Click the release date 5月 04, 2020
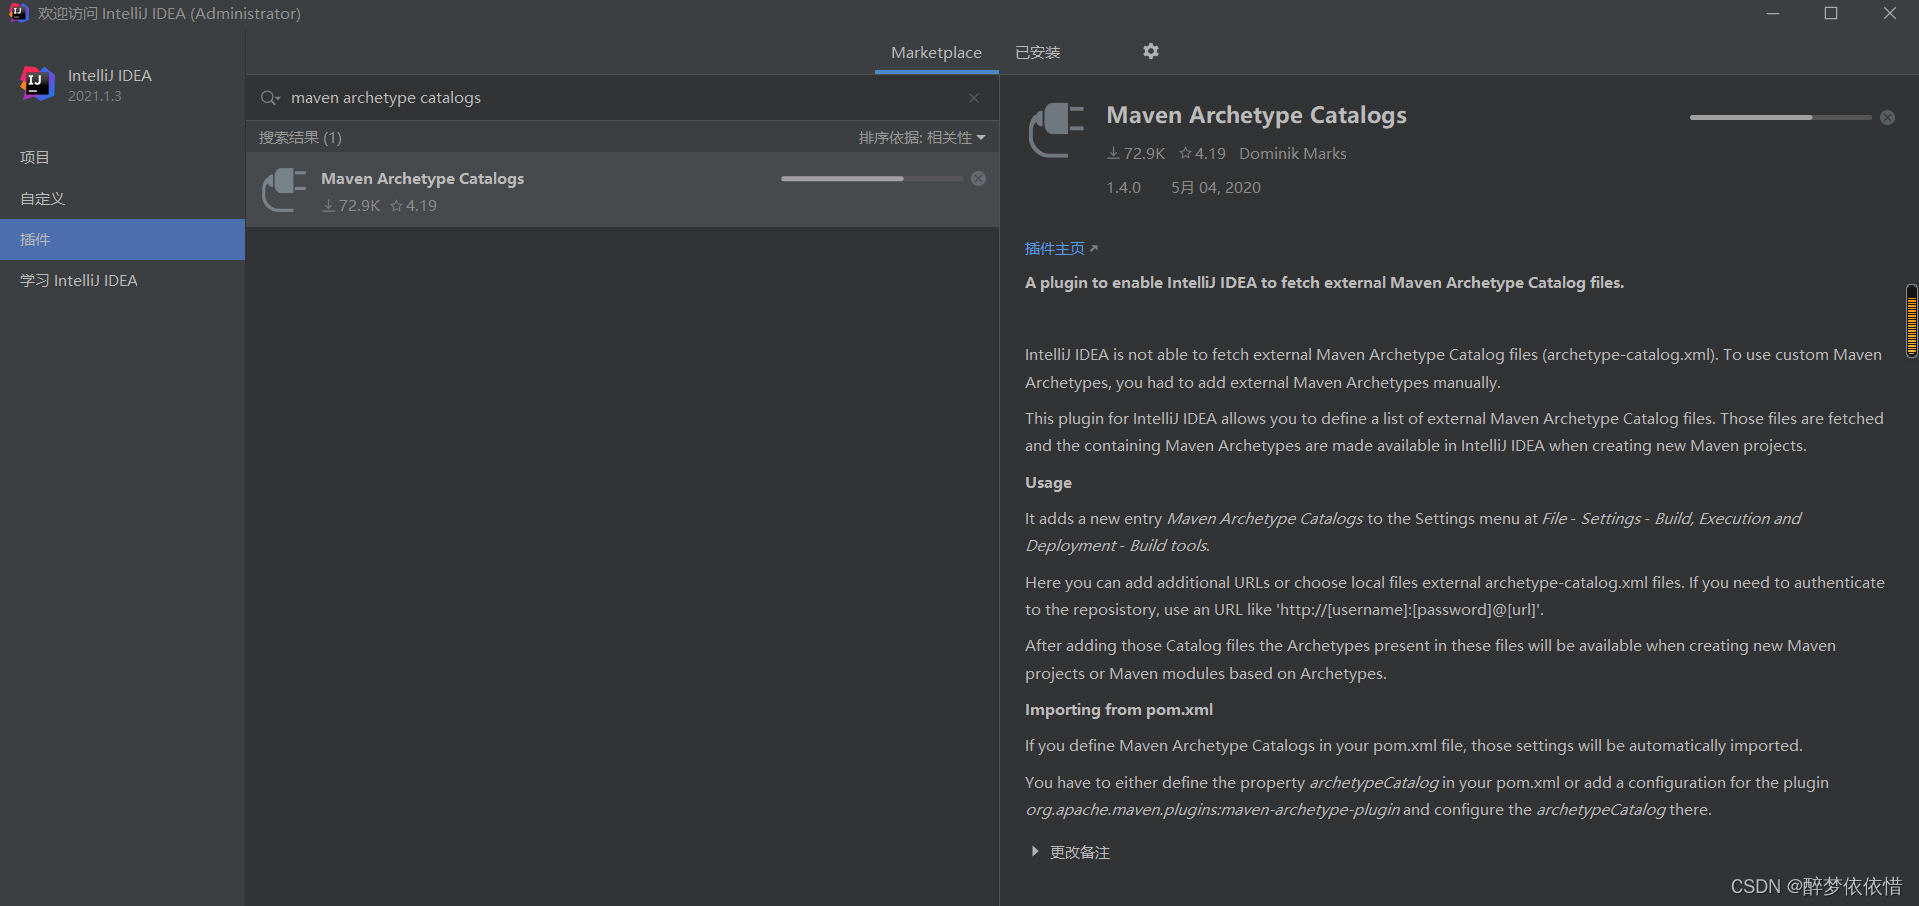This screenshot has height=906, width=1919. [1216, 187]
